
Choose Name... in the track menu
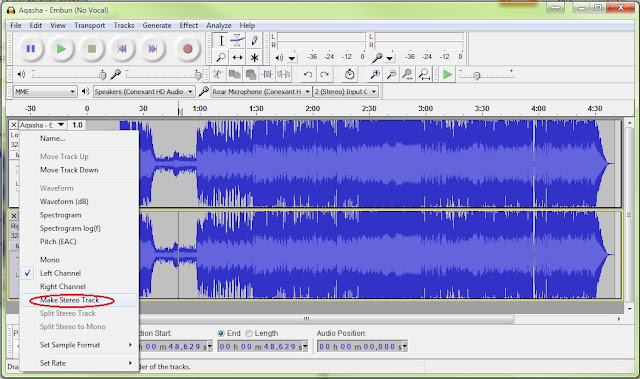tap(79, 139)
